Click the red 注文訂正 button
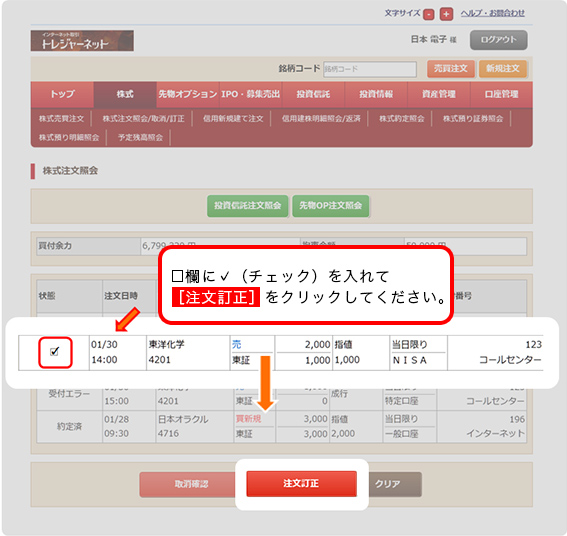 click(301, 484)
